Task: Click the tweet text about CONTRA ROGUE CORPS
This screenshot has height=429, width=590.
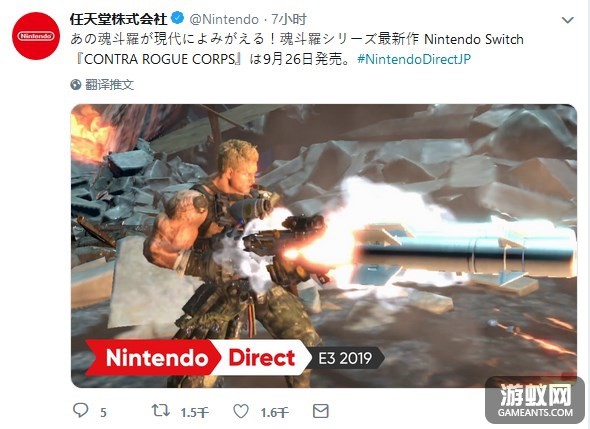Action: 297,49
